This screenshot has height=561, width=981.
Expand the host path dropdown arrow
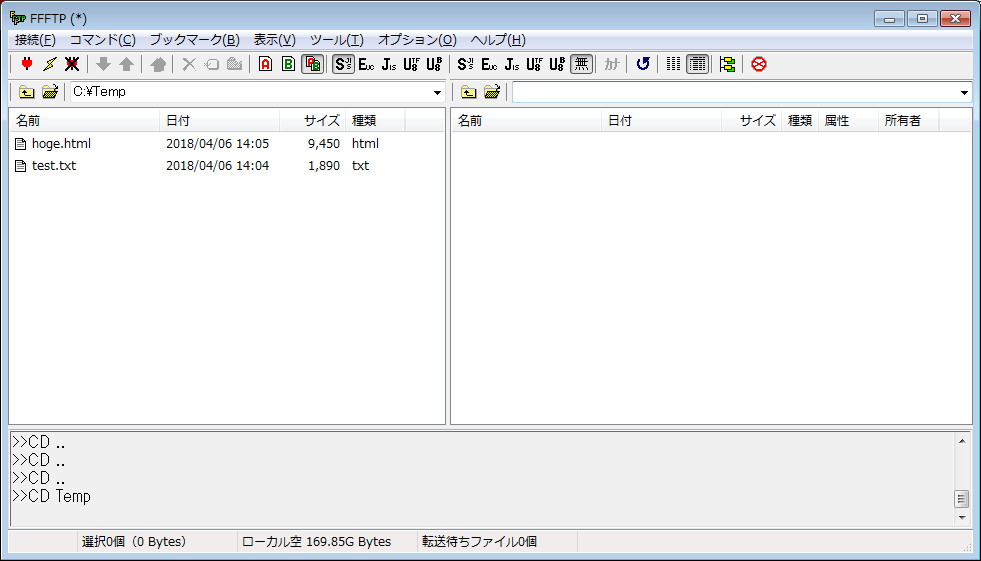(964, 93)
